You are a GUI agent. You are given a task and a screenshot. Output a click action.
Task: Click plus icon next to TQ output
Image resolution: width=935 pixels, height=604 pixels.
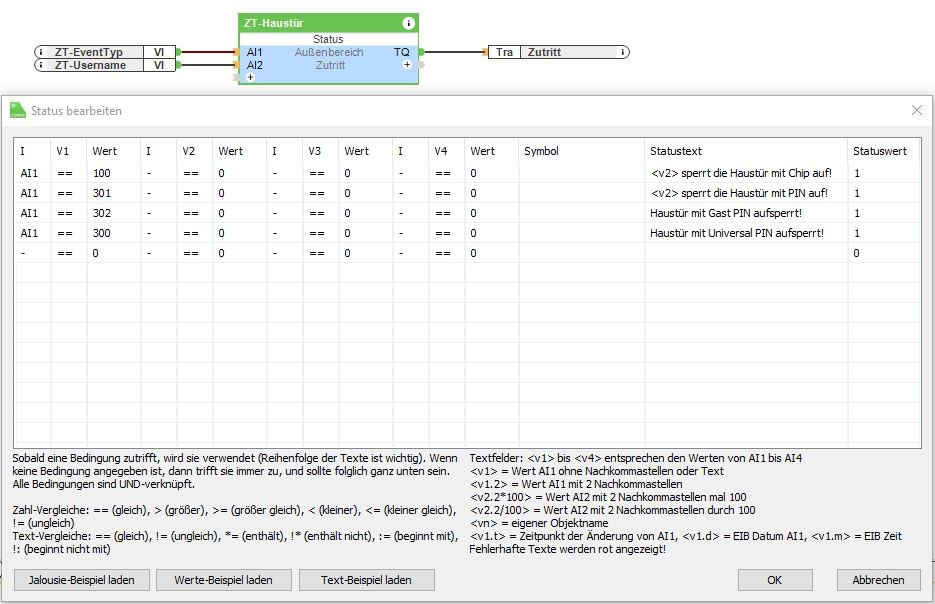coord(407,64)
